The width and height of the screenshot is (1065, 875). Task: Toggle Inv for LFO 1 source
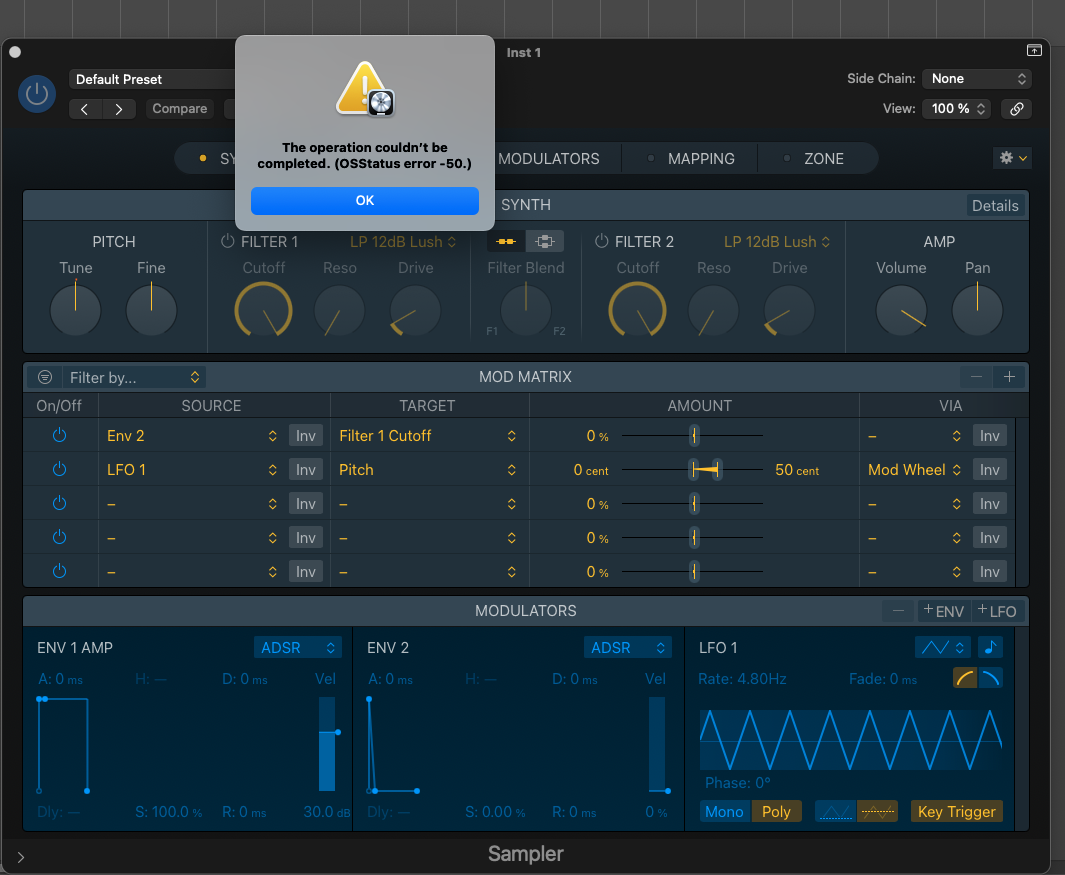tap(305, 469)
